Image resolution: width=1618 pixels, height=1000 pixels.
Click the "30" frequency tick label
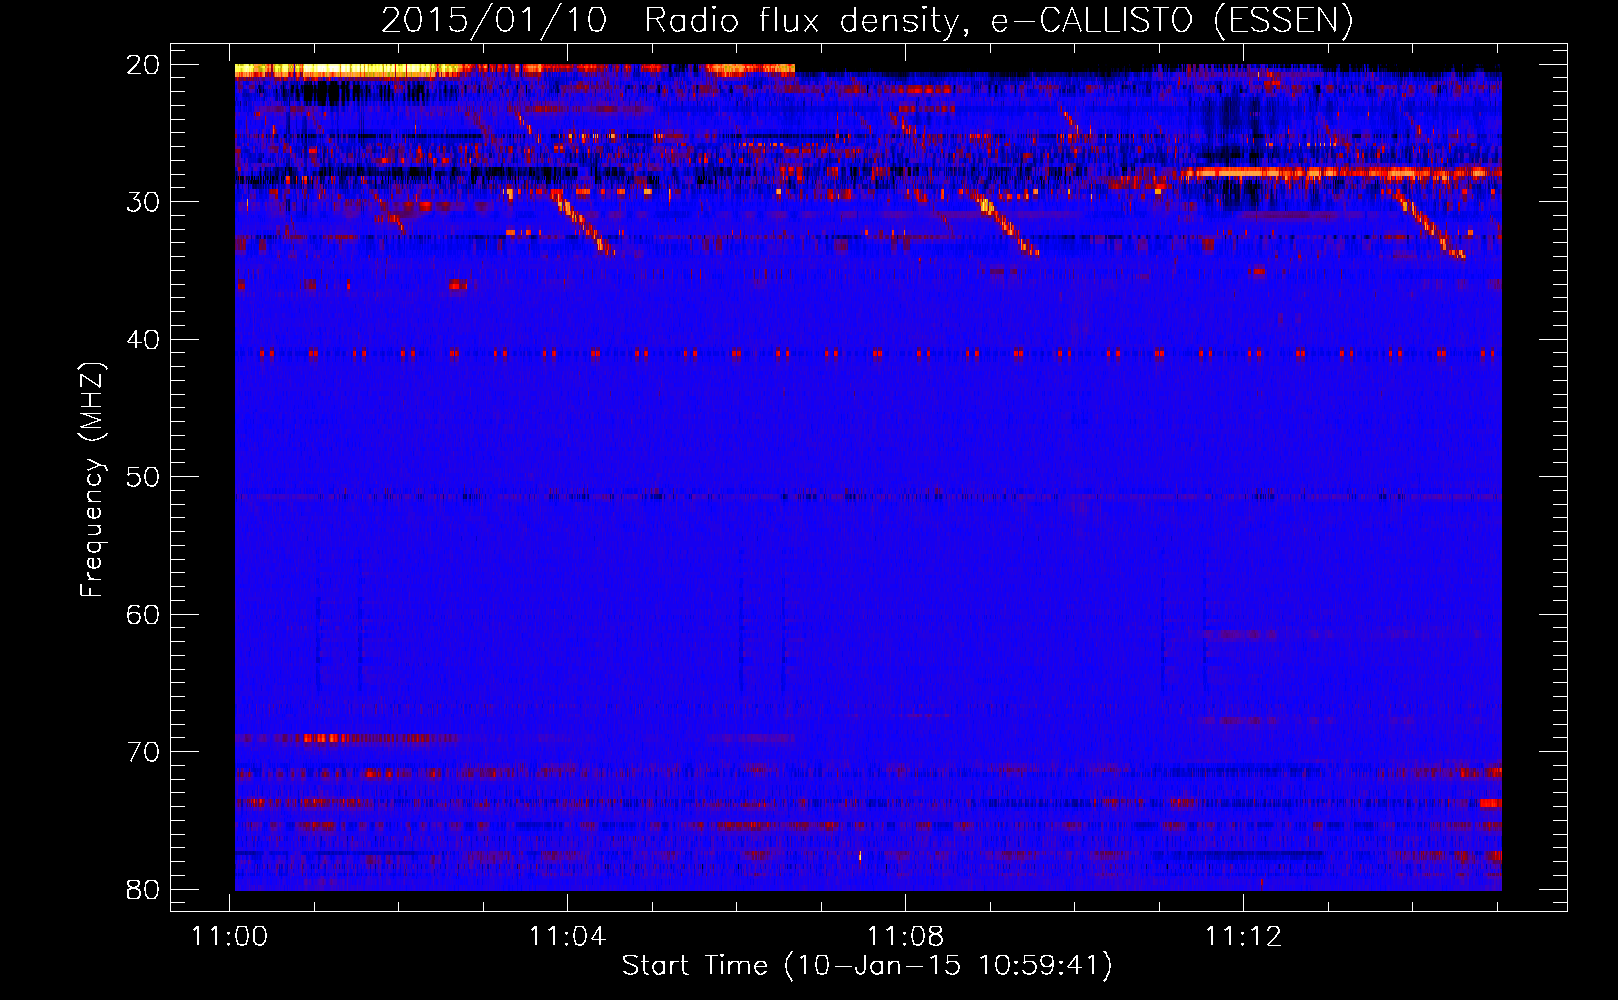point(143,202)
